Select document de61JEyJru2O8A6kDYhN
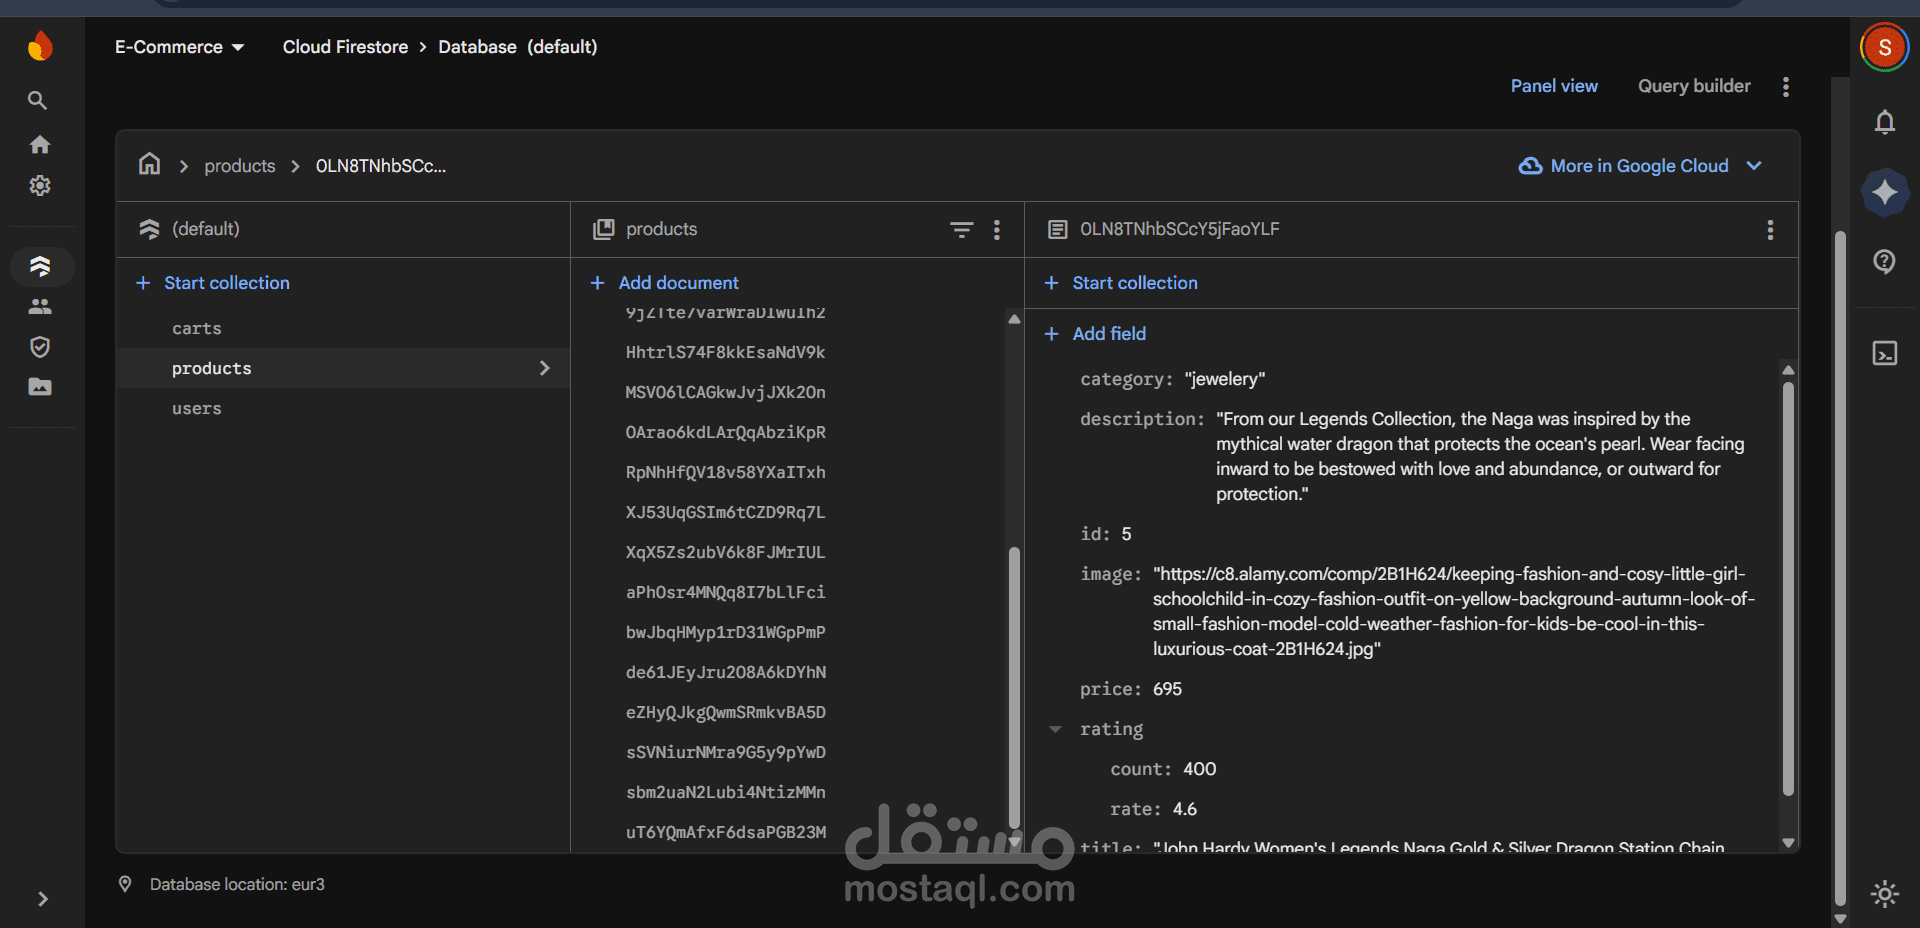The image size is (1920, 928). pos(726,672)
